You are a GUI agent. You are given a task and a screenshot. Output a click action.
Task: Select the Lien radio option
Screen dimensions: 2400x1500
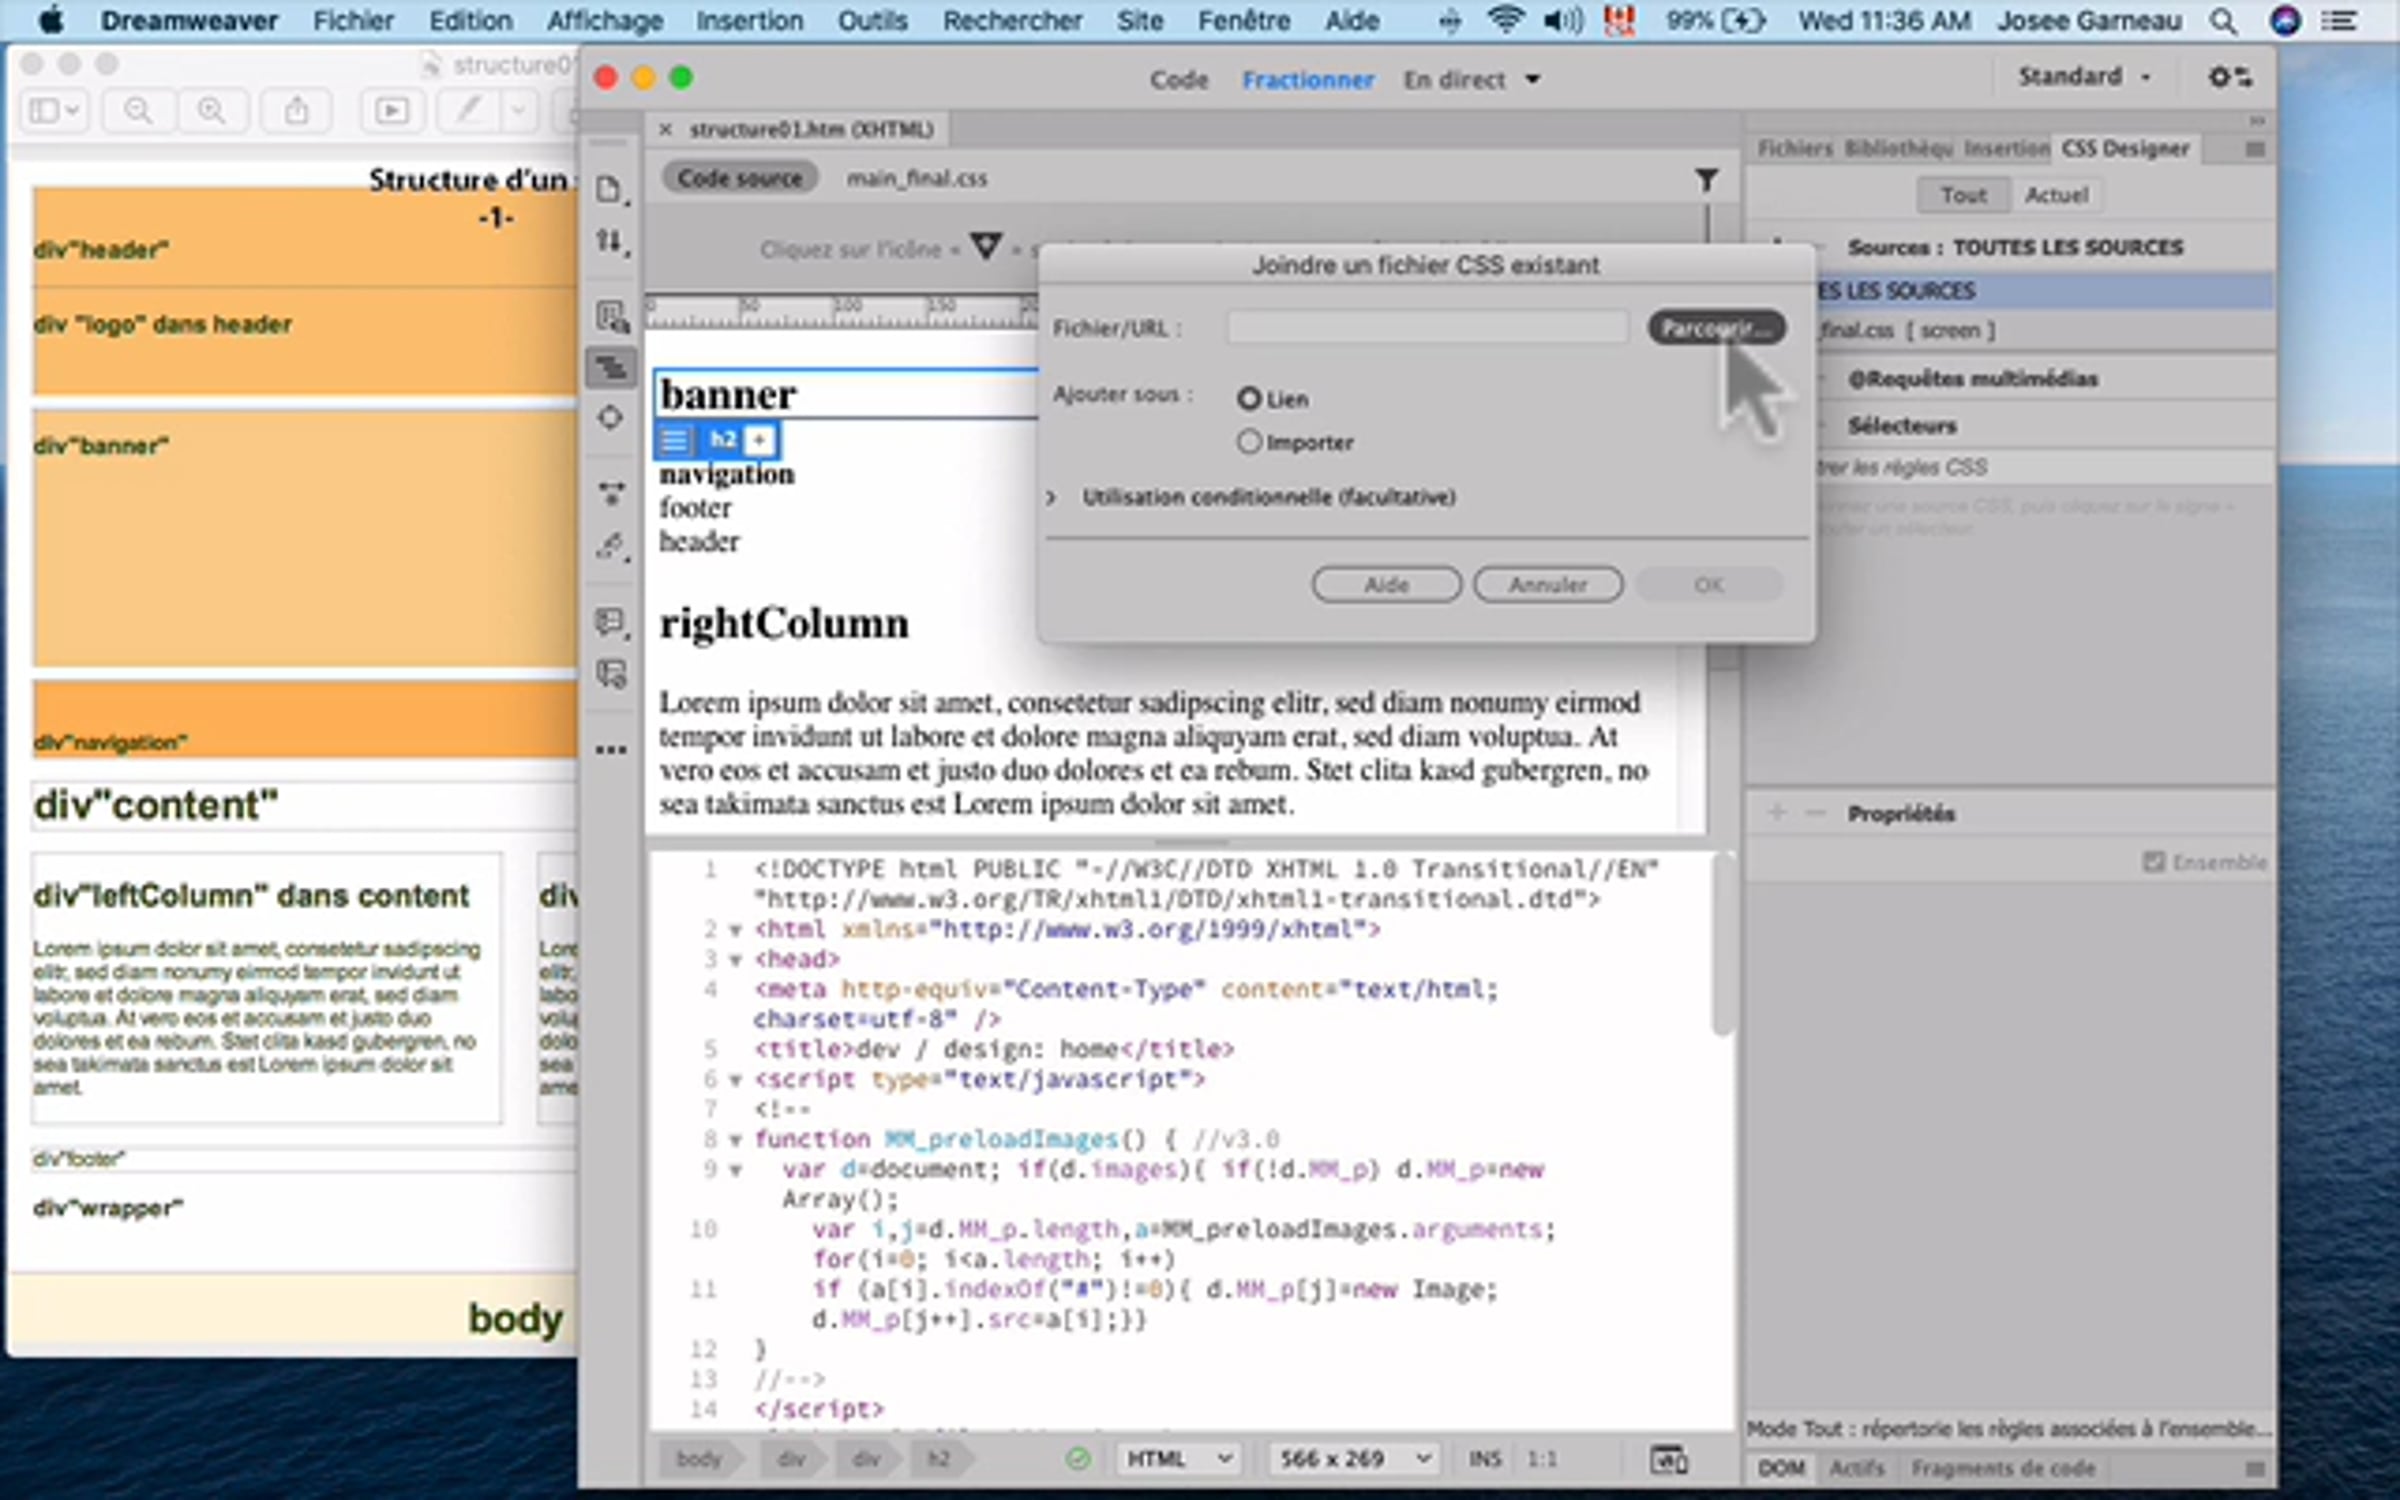tap(1248, 398)
